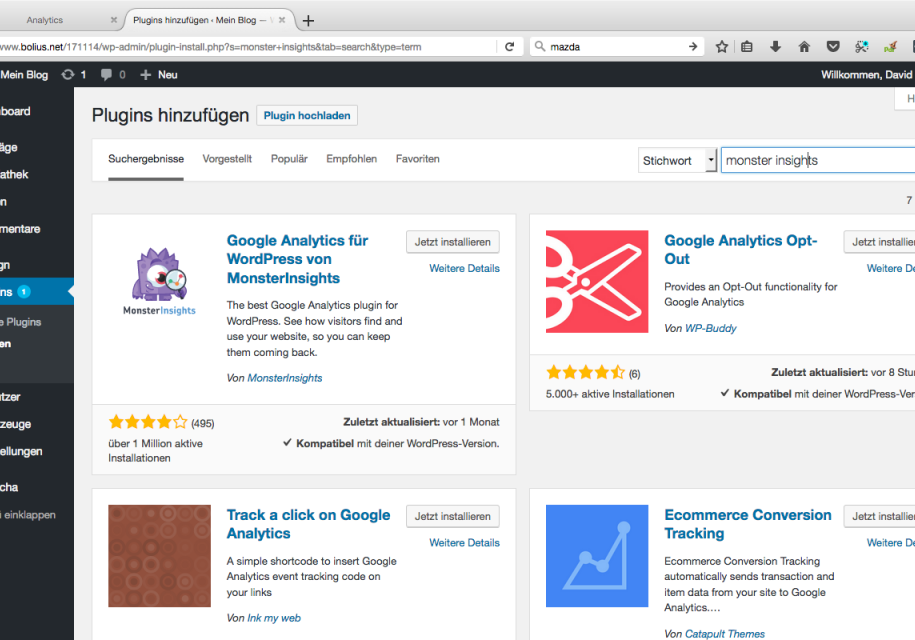Screen dimensions: 915x640
Task: Open the Catapult Themes author link
Action: click(x=725, y=634)
